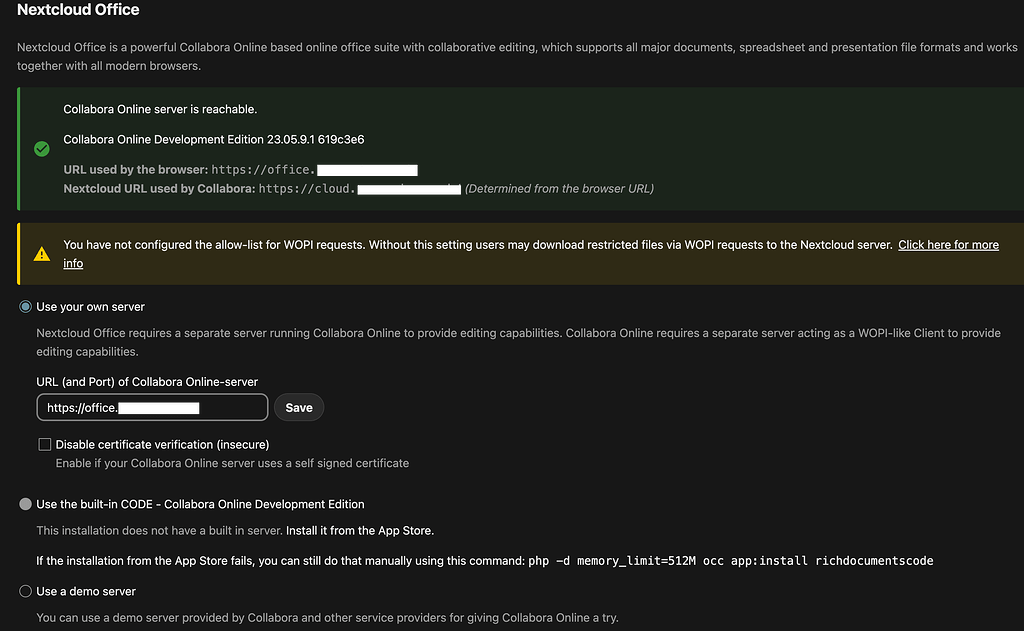The width and height of the screenshot is (1024, 631).
Task: Click "Install it from the App Store" link
Action: (x=360, y=530)
